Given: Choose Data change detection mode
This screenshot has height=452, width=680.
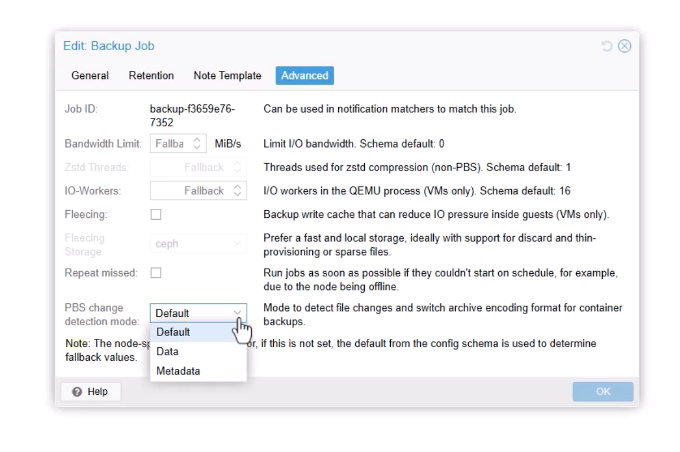Looking at the screenshot, I should [168, 351].
